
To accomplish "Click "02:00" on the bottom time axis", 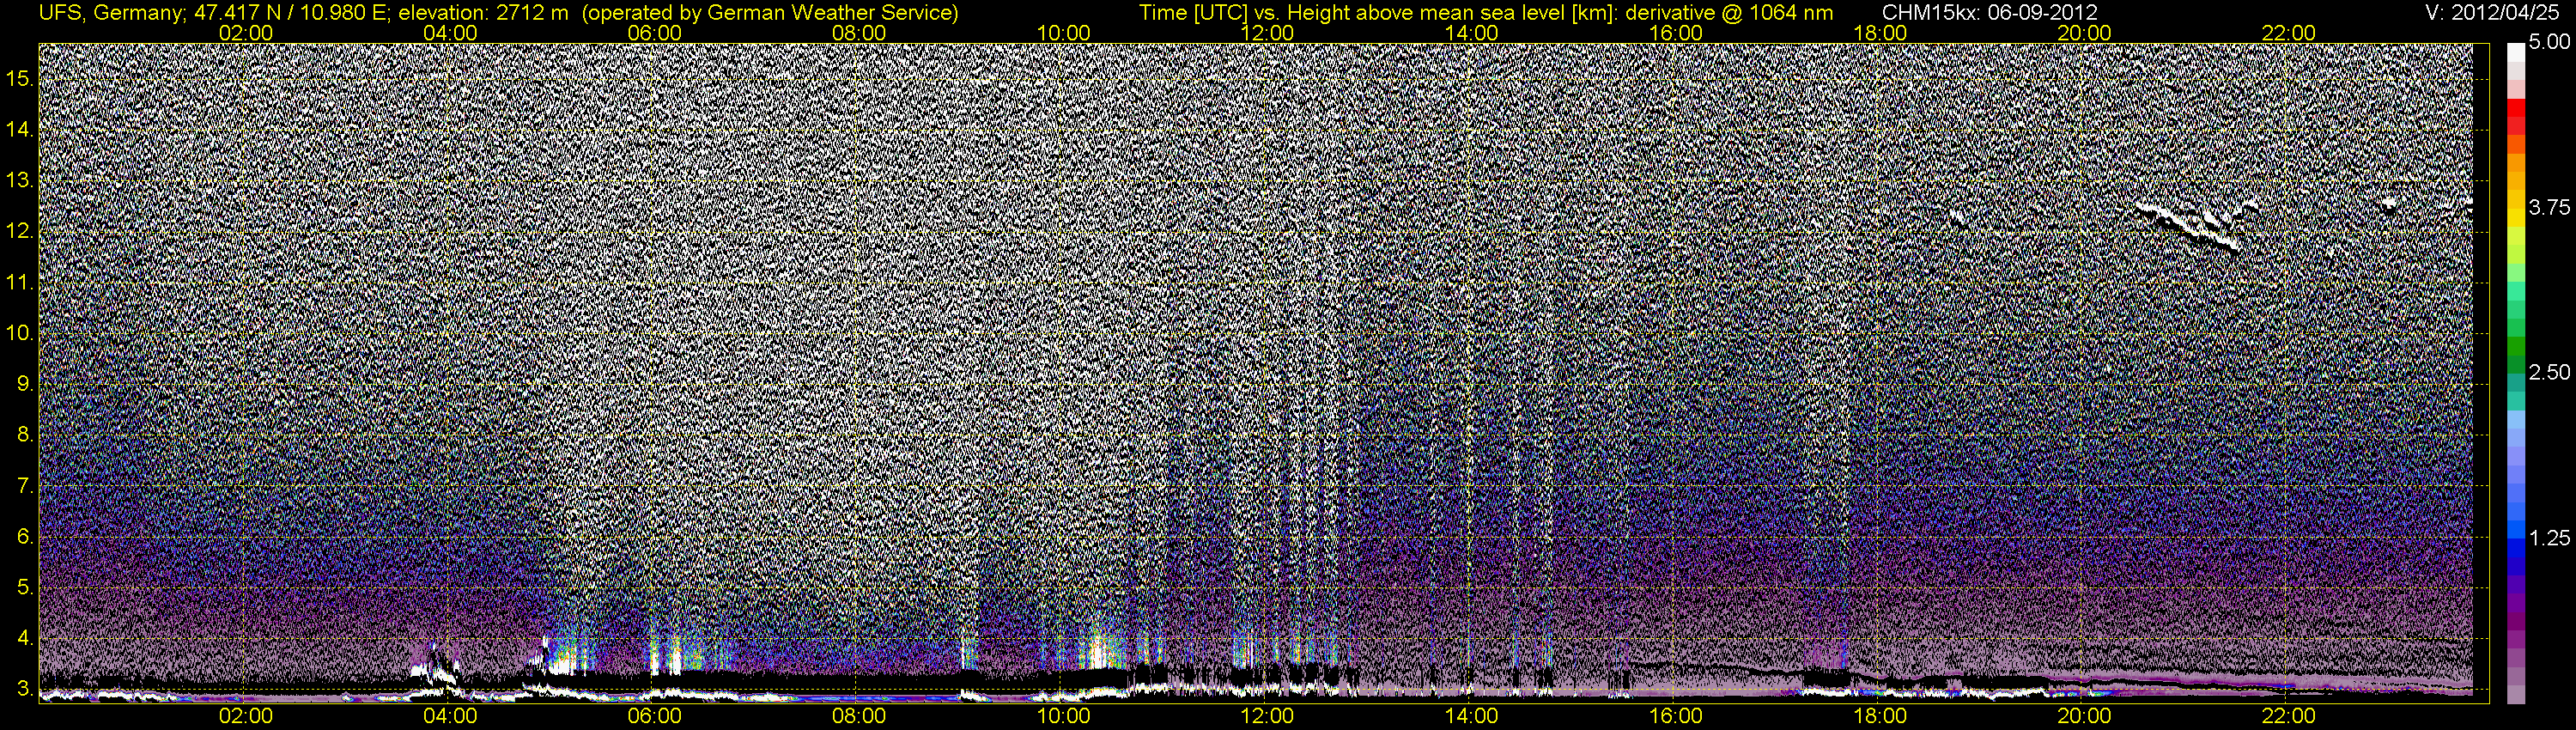I will click(246, 716).
